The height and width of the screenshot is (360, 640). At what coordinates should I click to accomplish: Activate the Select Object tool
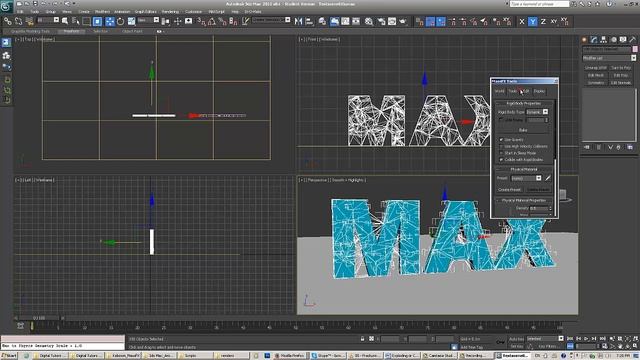click(x=65, y=21)
